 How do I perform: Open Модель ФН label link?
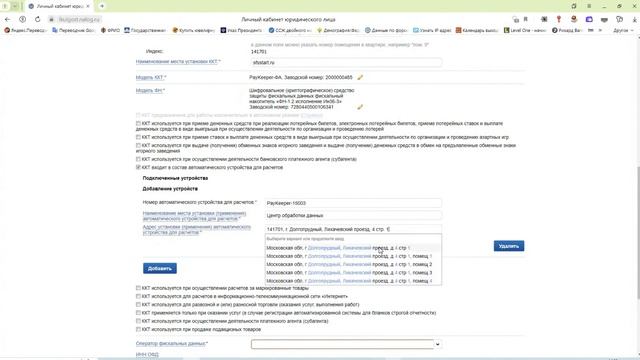(x=150, y=91)
